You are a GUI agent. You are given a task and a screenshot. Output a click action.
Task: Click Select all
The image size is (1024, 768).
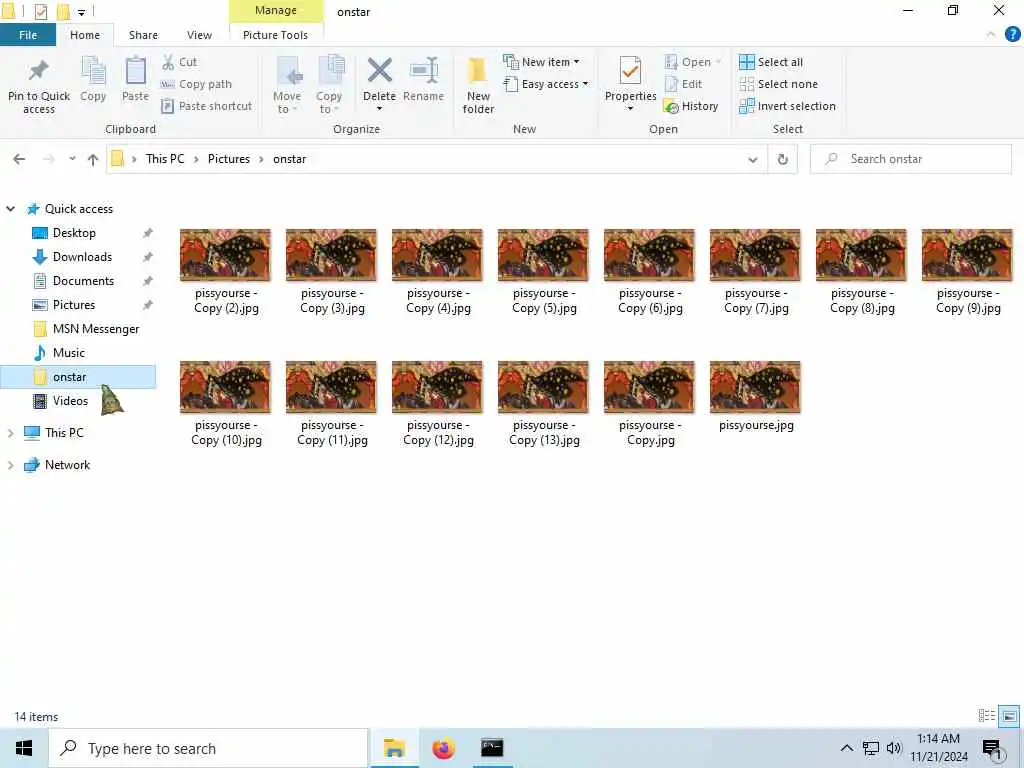pos(771,62)
